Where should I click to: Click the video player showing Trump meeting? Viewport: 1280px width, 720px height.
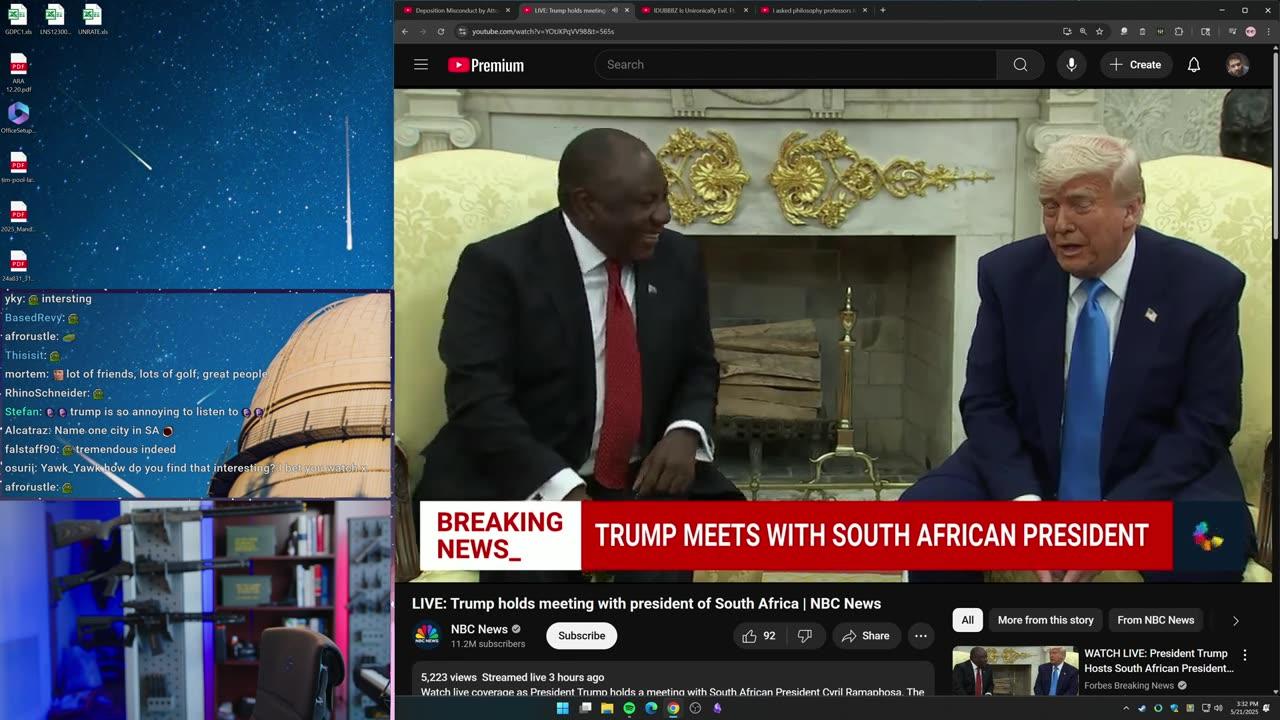pyautogui.click(x=833, y=335)
